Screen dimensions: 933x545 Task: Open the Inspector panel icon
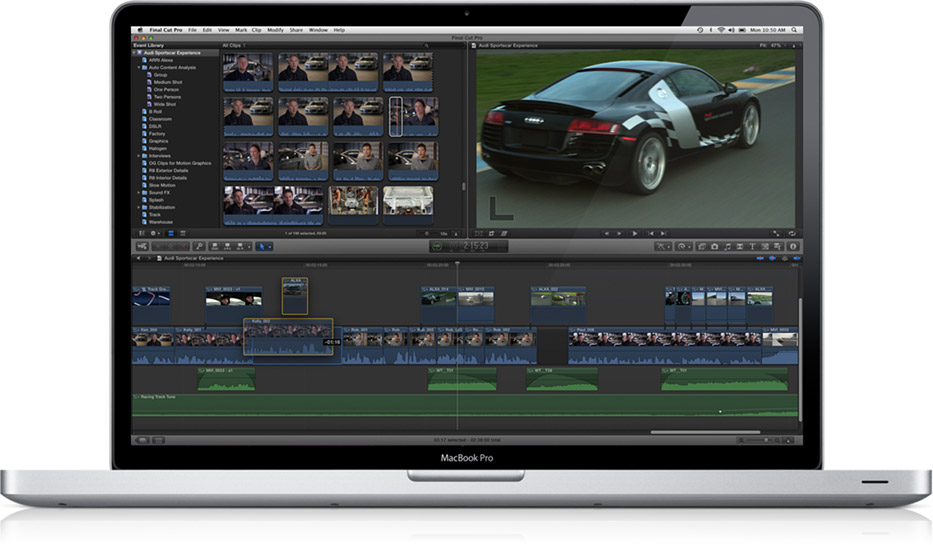coord(794,246)
